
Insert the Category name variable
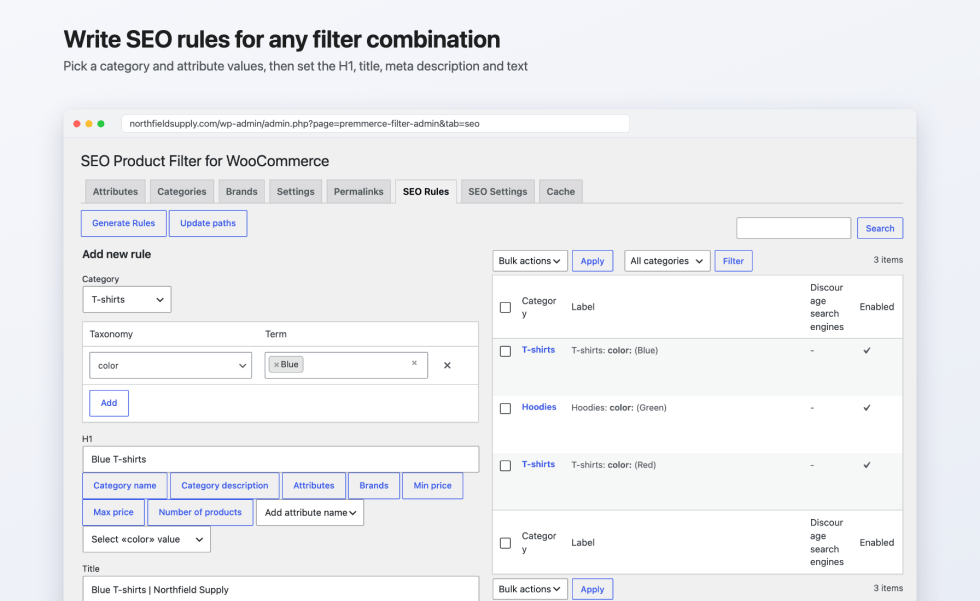click(x=125, y=485)
